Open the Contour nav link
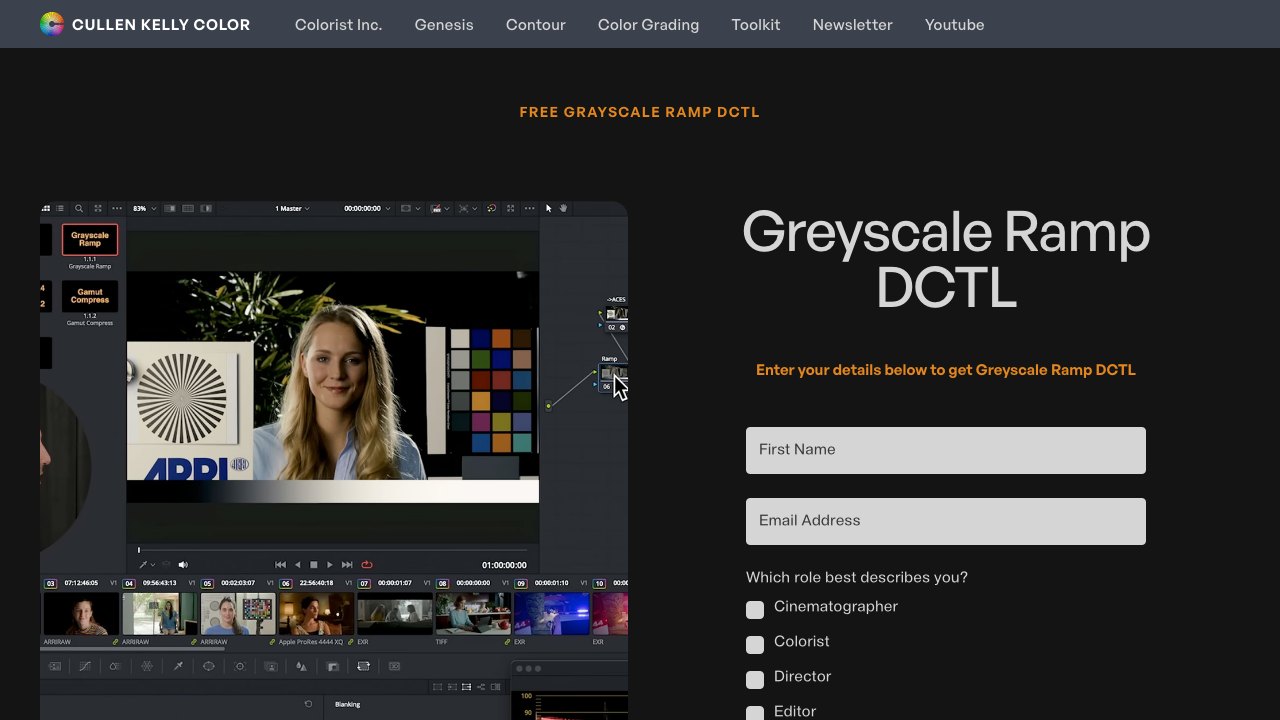Image resolution: width=1280 pixels, height=720 pixels. pyautogui.click(x=536, y=24)
